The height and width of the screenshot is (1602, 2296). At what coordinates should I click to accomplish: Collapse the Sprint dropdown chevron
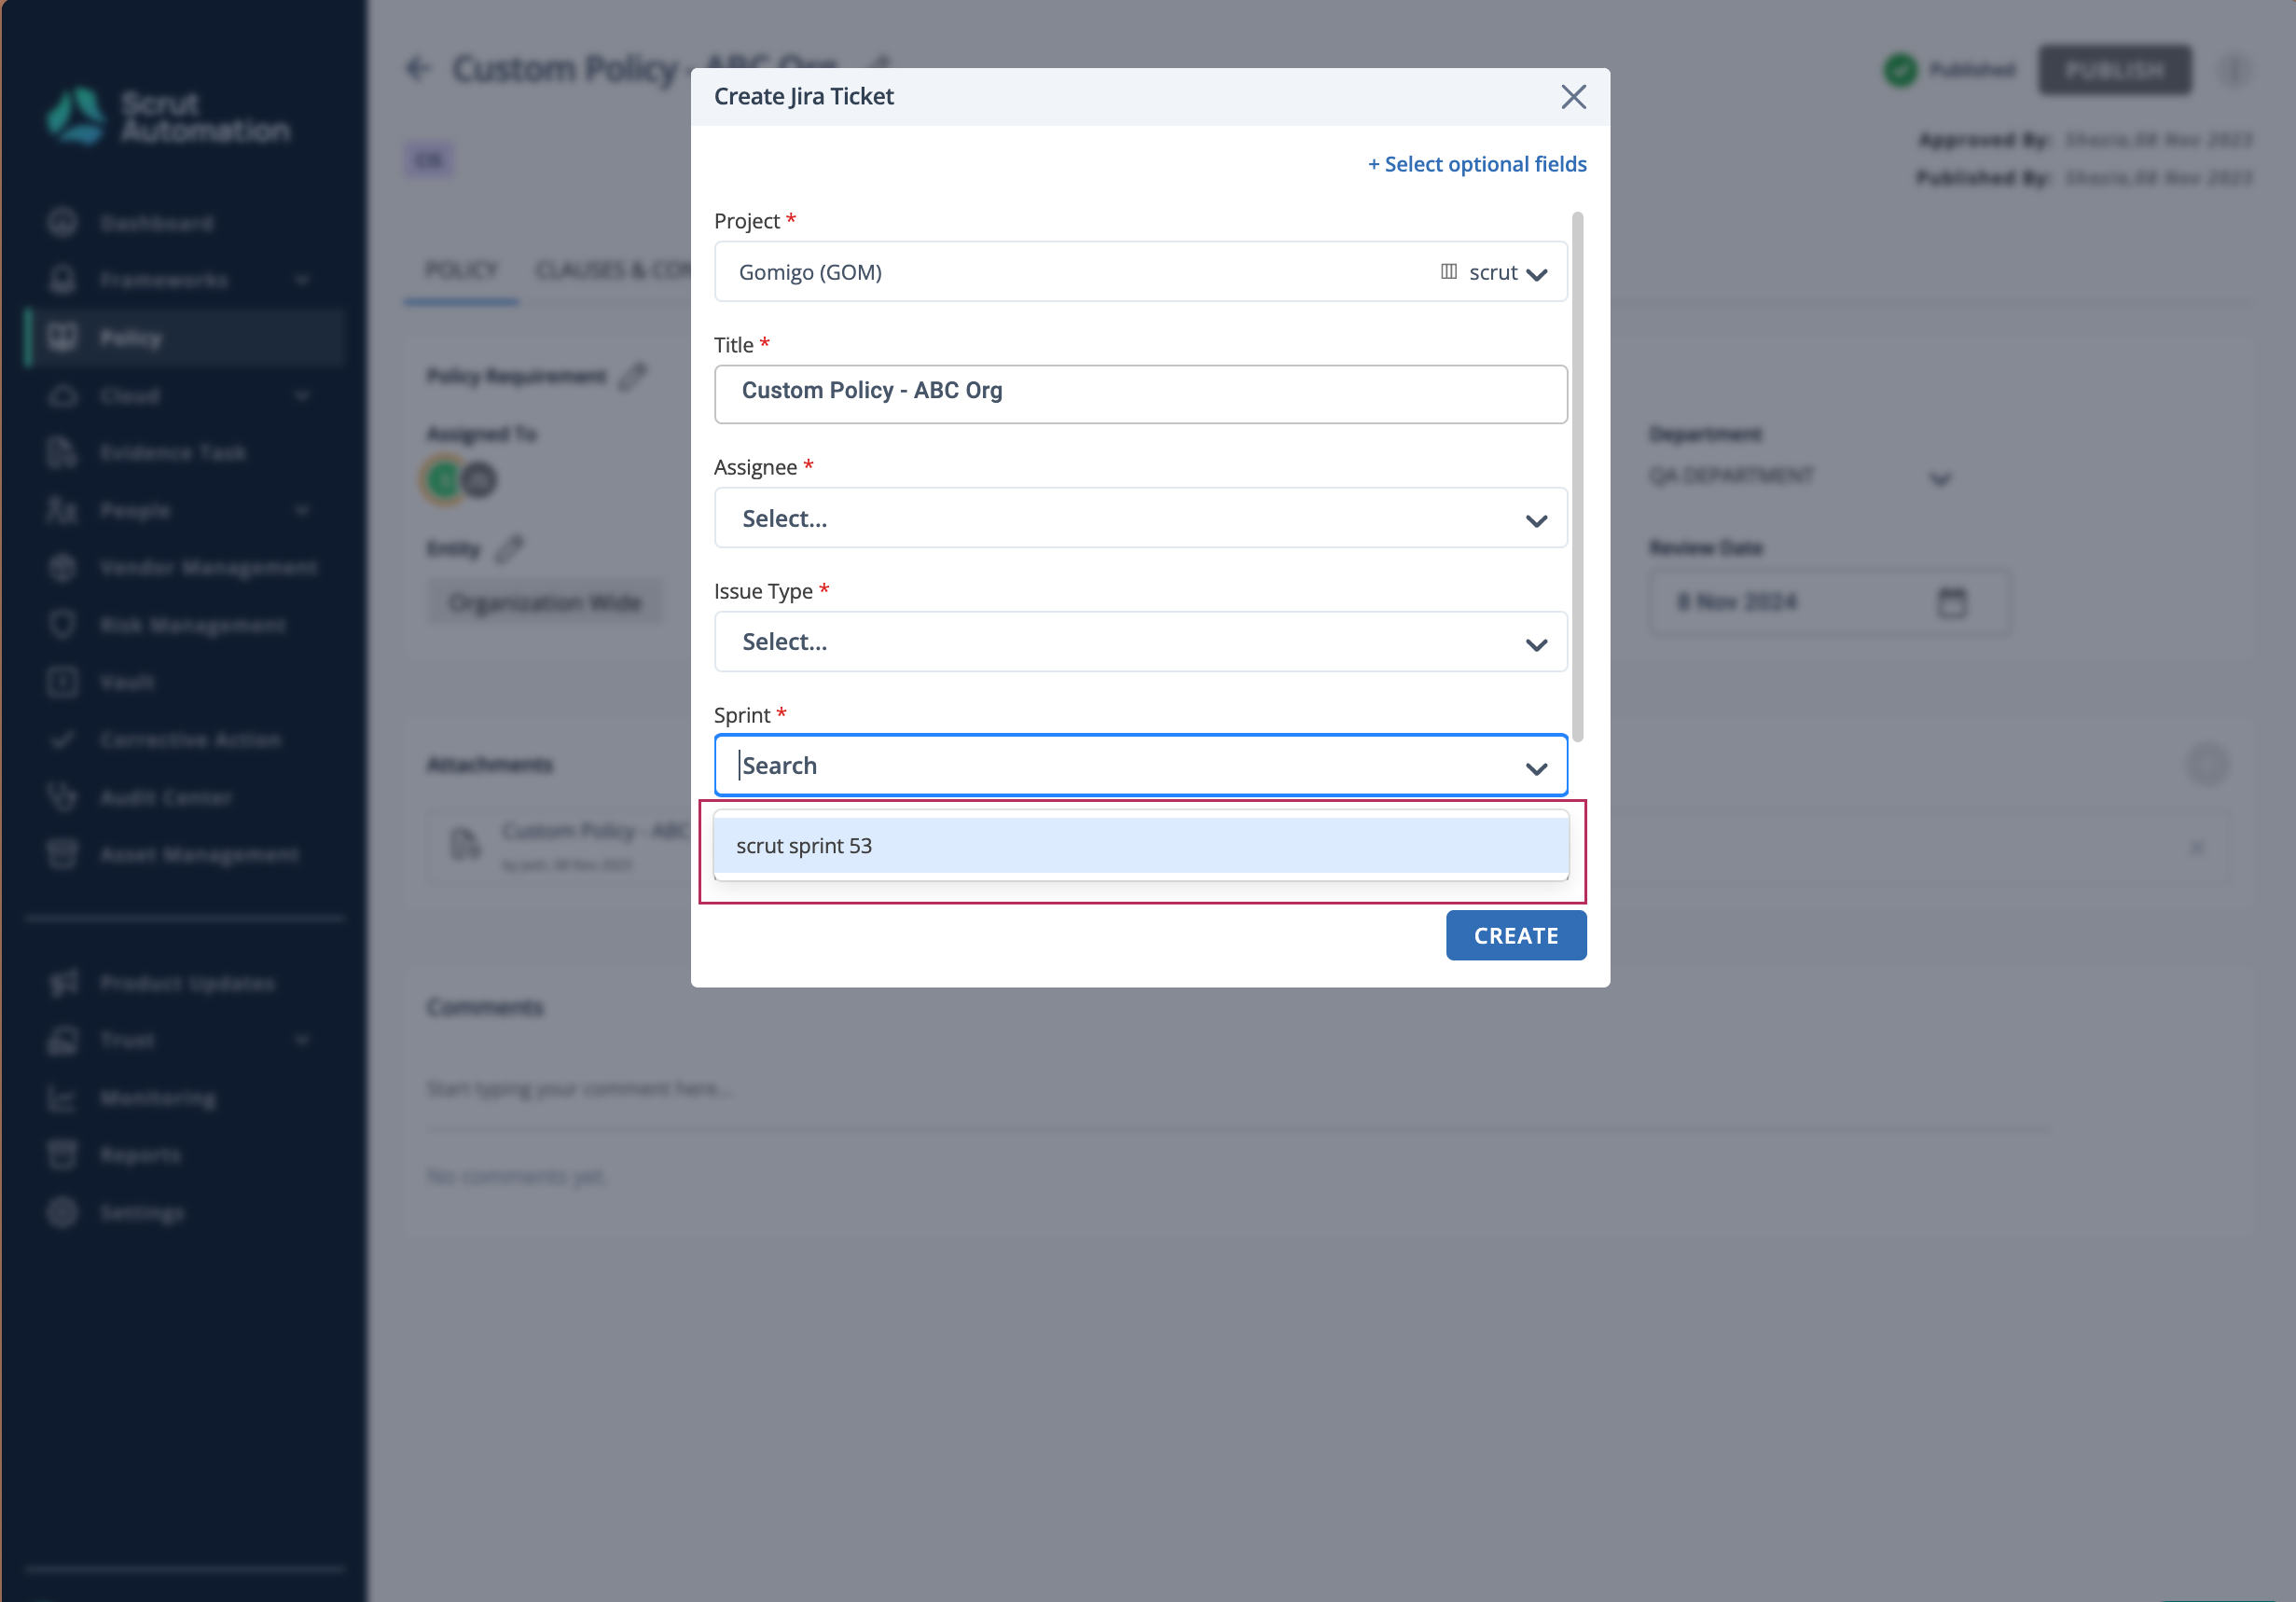click(x=1536, y=768)
